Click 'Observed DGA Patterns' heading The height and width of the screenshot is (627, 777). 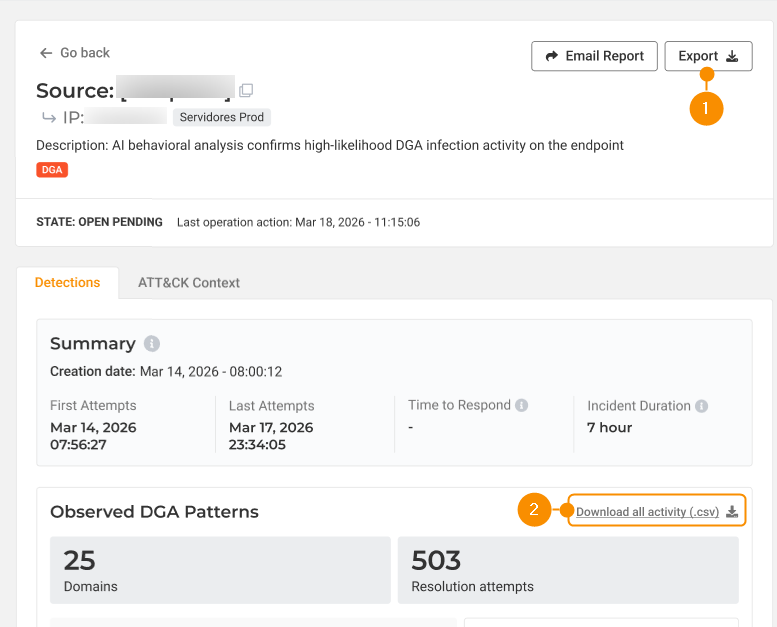154,512
